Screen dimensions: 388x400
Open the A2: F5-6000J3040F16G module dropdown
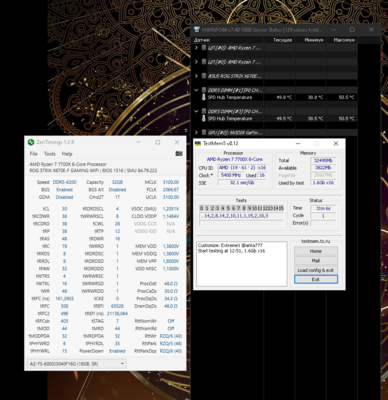point(76,364)
